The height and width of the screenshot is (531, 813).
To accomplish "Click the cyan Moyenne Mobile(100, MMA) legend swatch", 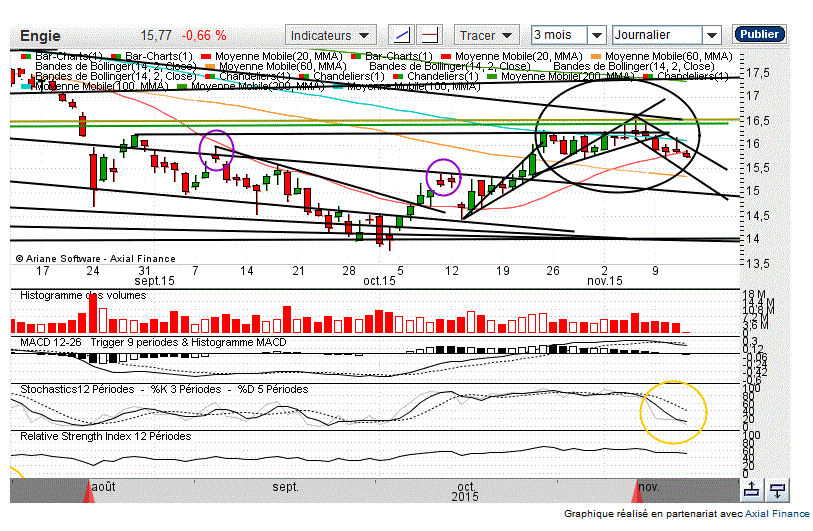I will (25, 87).
